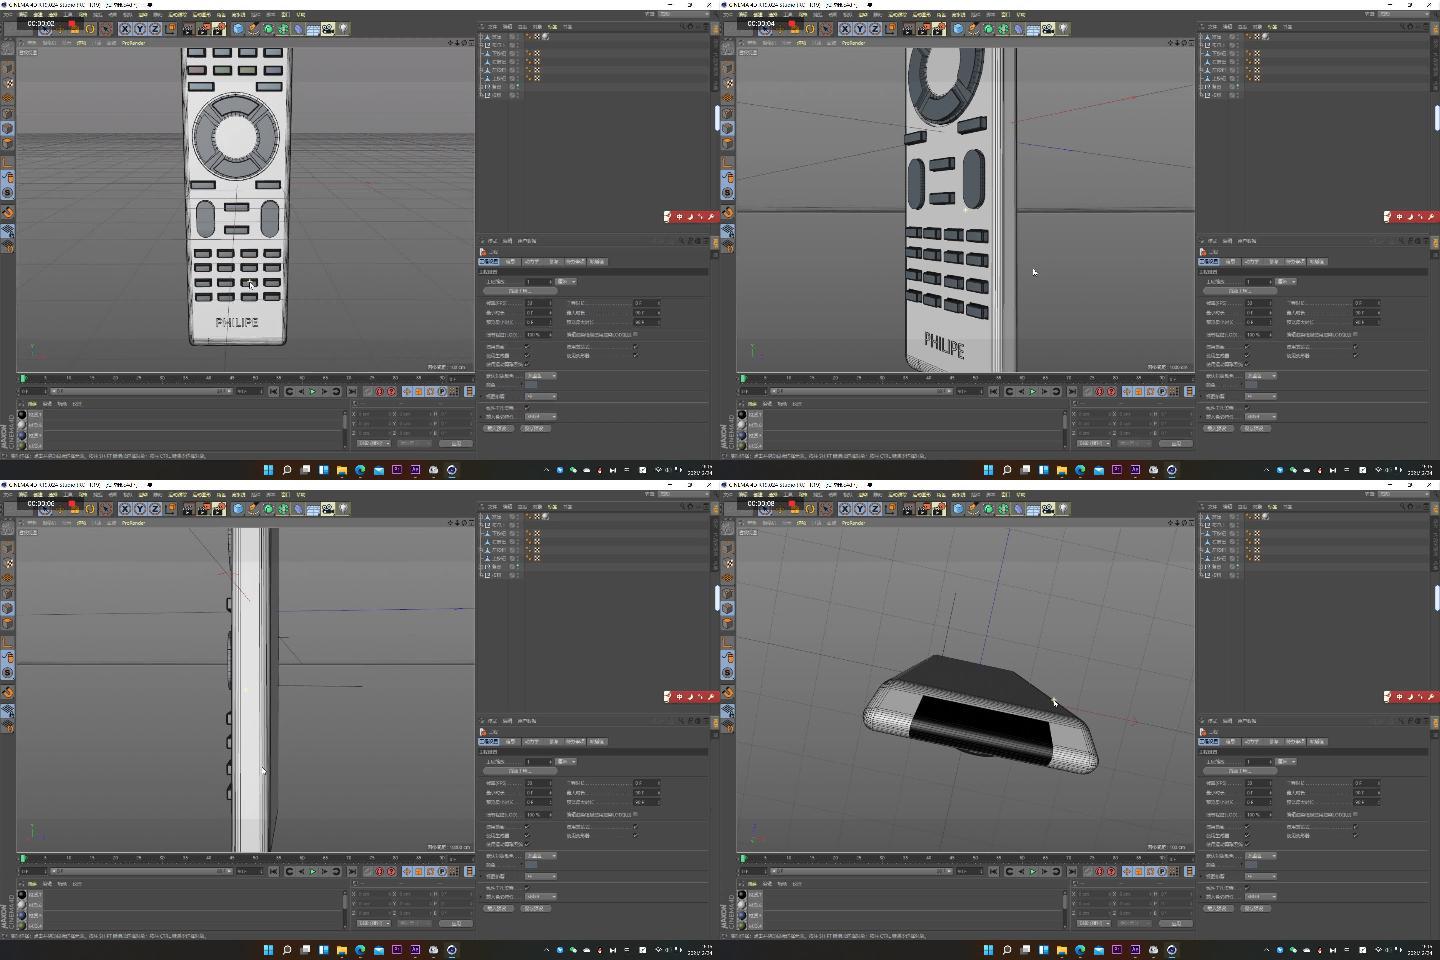The image size is (1440, 960).
Task: Select black material ball in front-view Material Manager
Action: pyautogui.click(x=22, y=414)
